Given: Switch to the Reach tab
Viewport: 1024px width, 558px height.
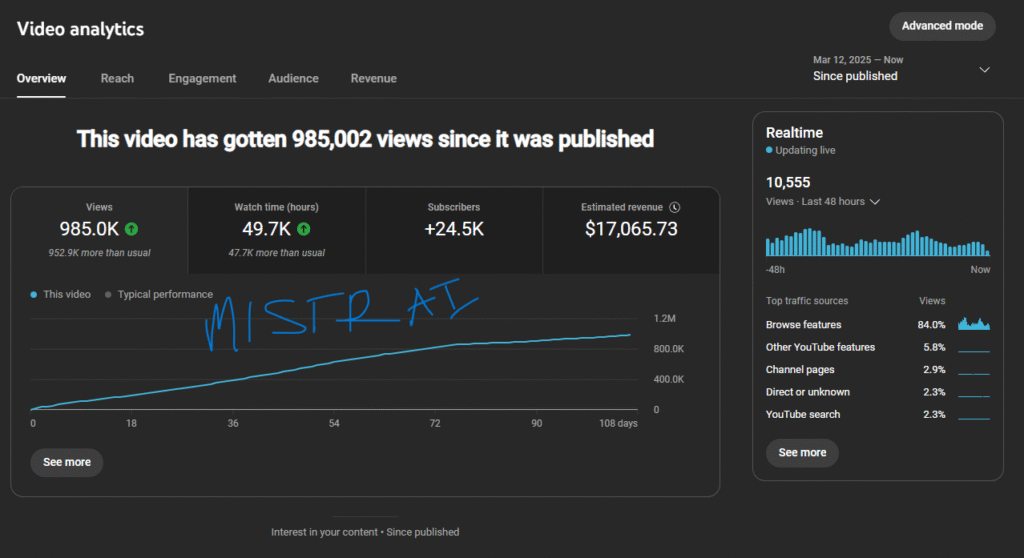Looking at the screenshot, I should [x=117, y=78].
